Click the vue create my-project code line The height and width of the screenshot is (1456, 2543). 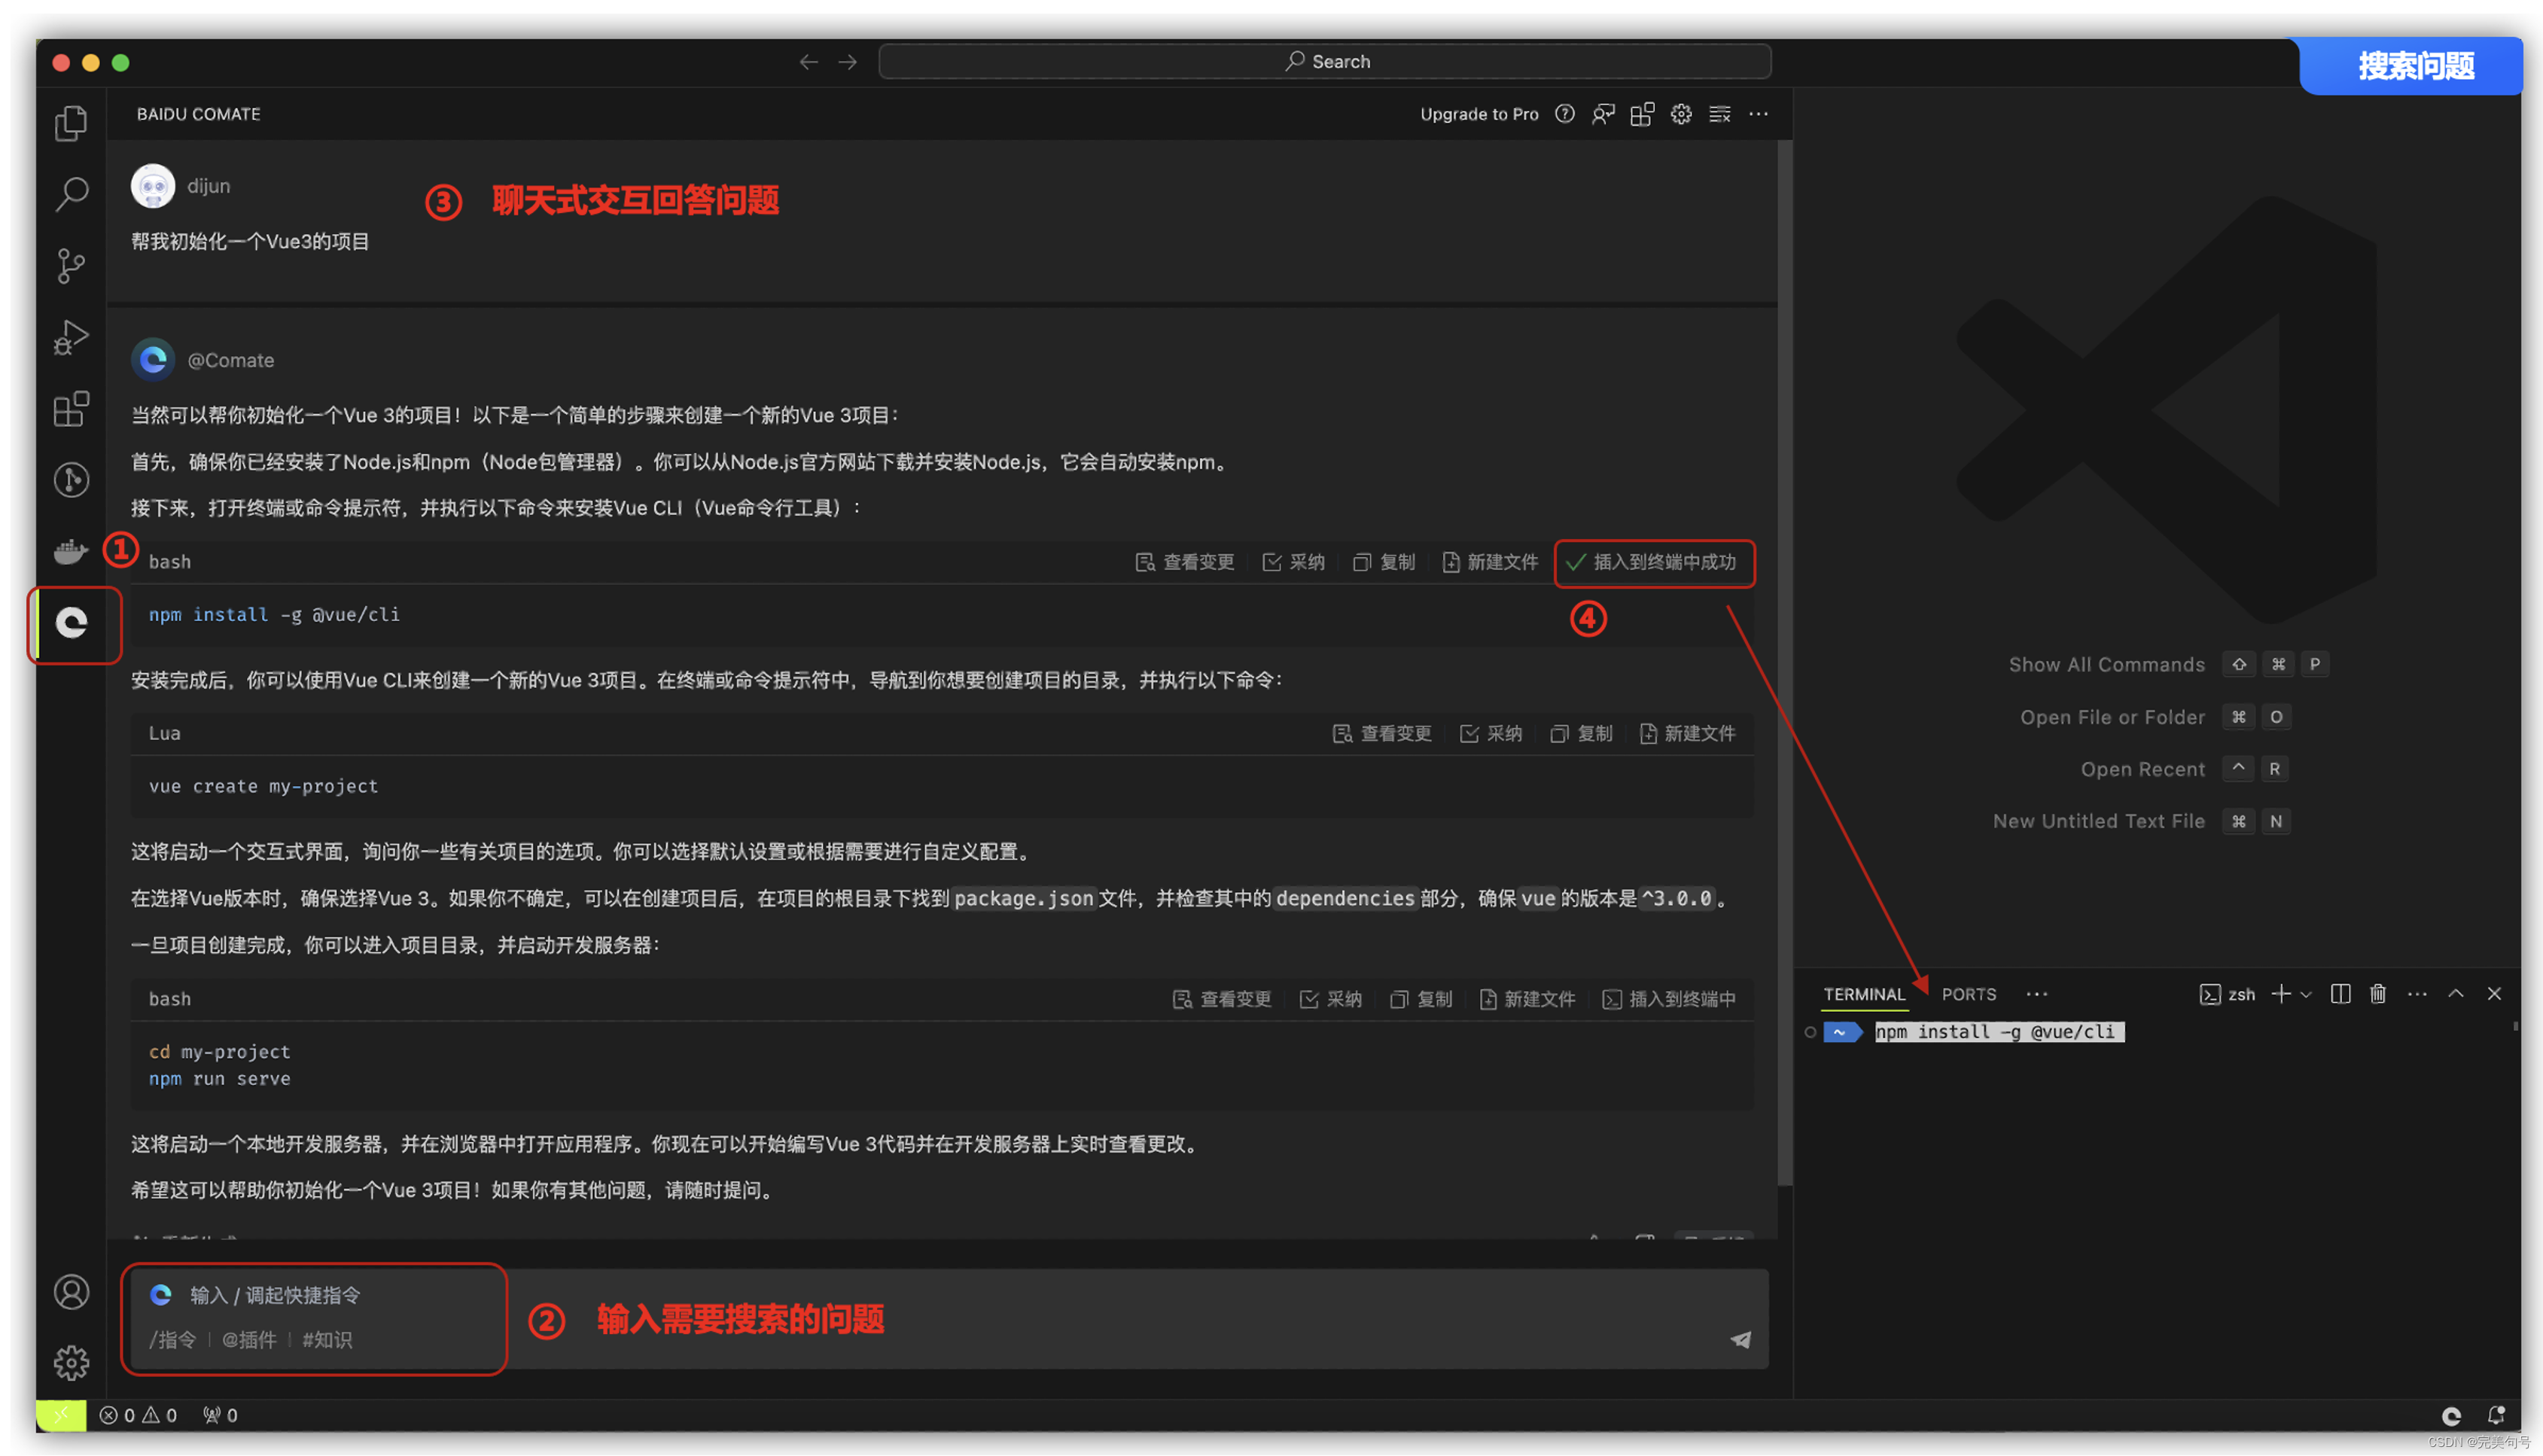coord(264,786)
